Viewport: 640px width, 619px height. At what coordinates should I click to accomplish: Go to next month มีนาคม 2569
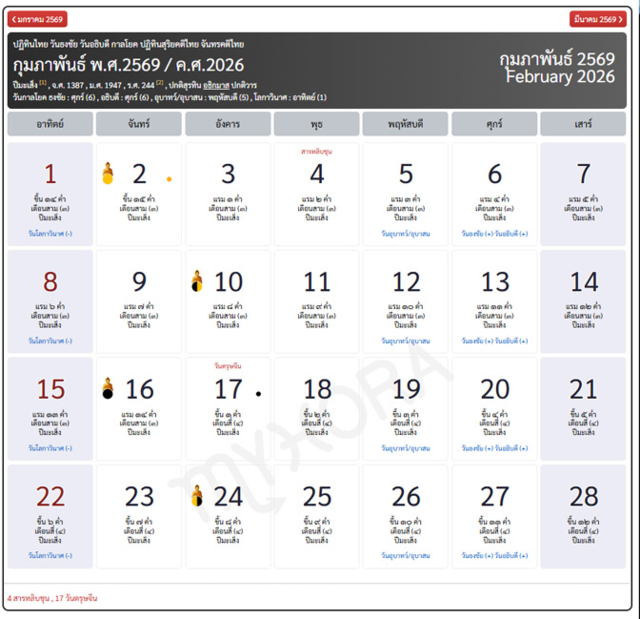(x=598, y=19)
